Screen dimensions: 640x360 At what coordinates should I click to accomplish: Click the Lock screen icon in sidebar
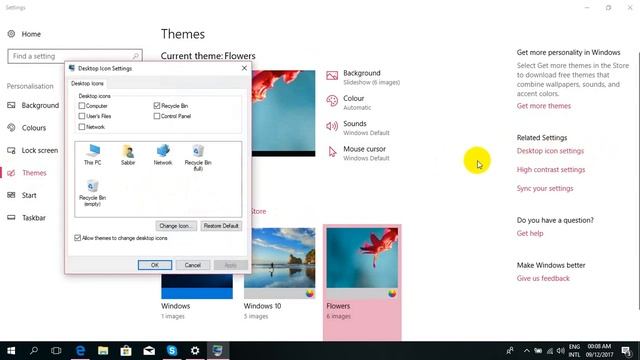coord(11,150)
